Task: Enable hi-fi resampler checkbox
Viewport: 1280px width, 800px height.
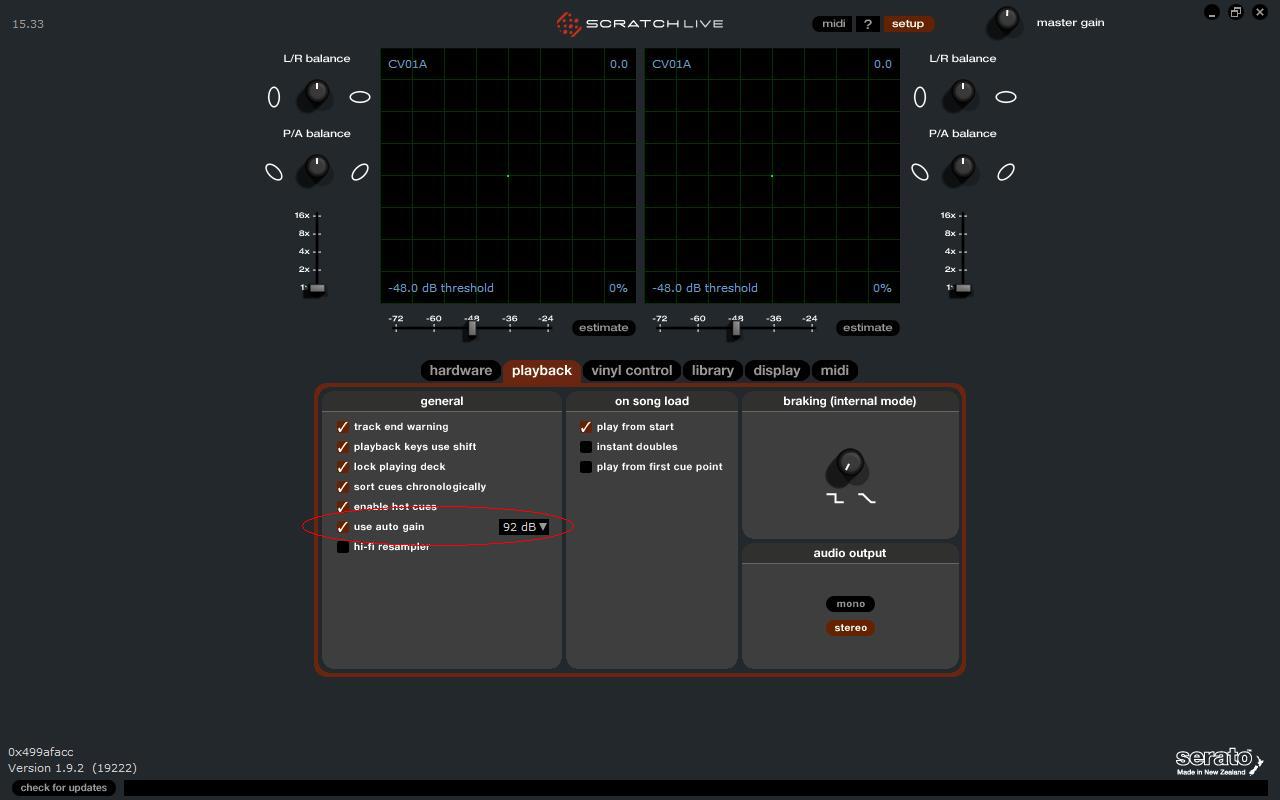Action: (343, 547)
